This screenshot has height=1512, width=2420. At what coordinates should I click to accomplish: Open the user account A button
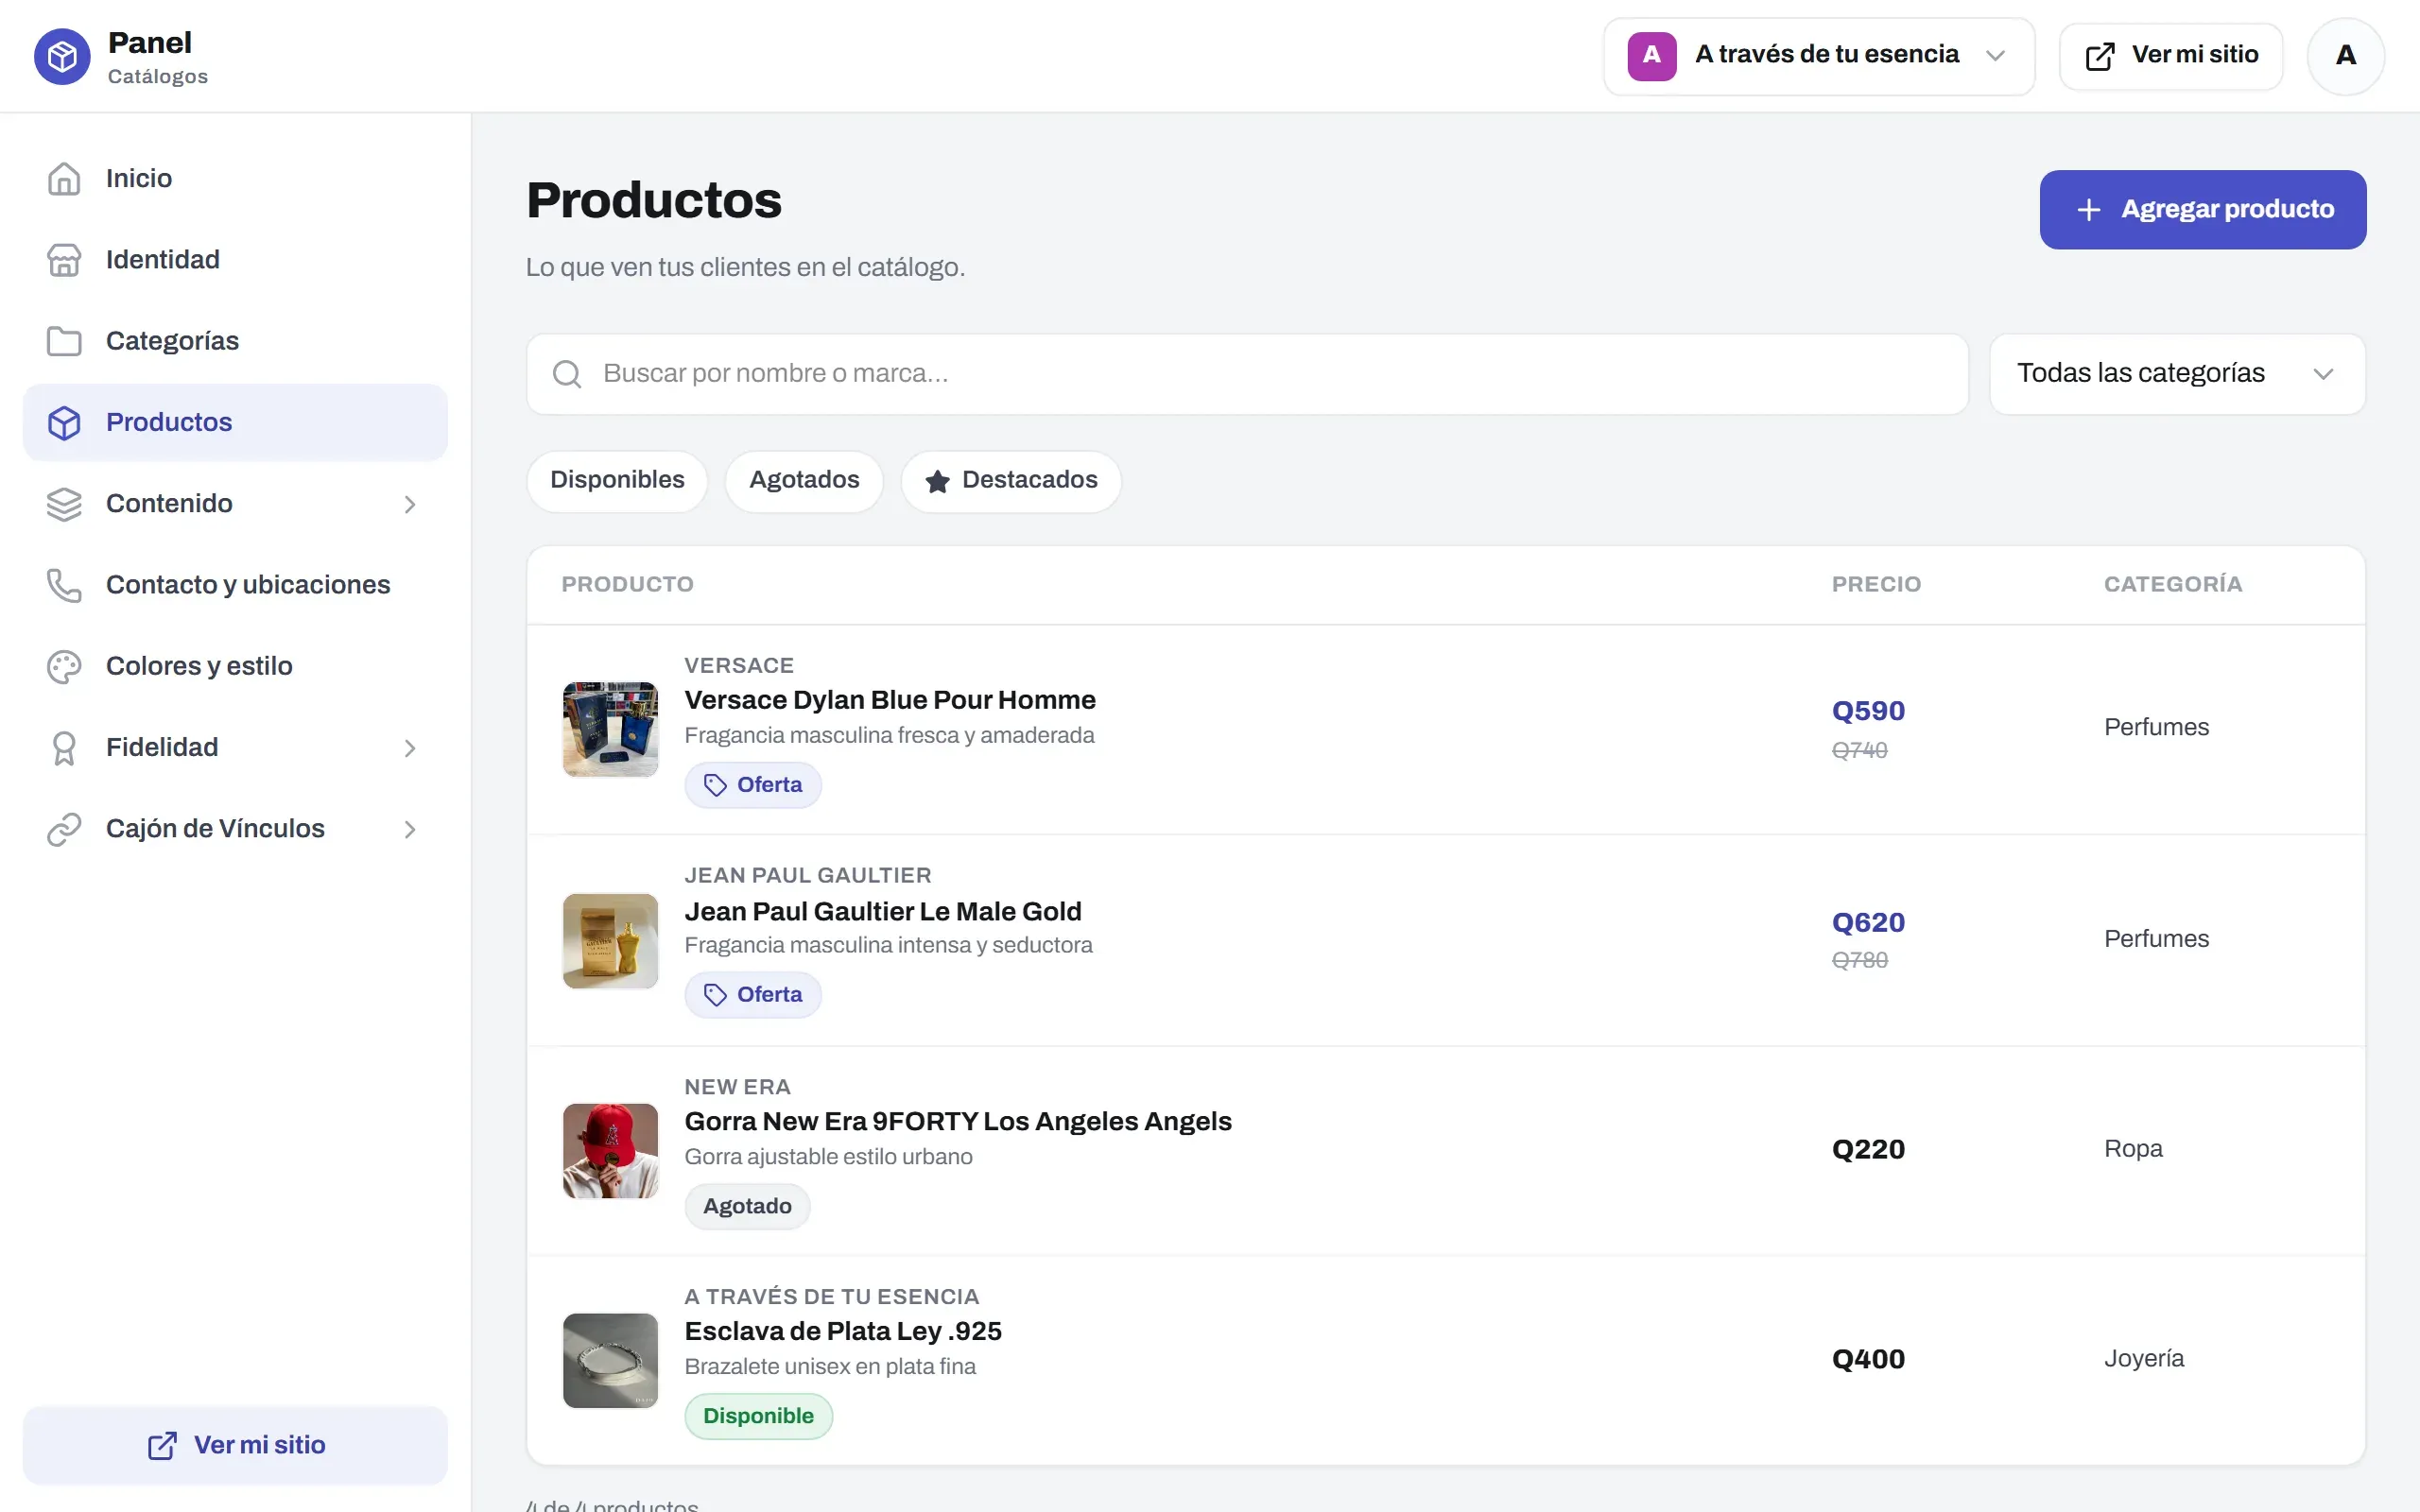click(x=2345, y=56)
